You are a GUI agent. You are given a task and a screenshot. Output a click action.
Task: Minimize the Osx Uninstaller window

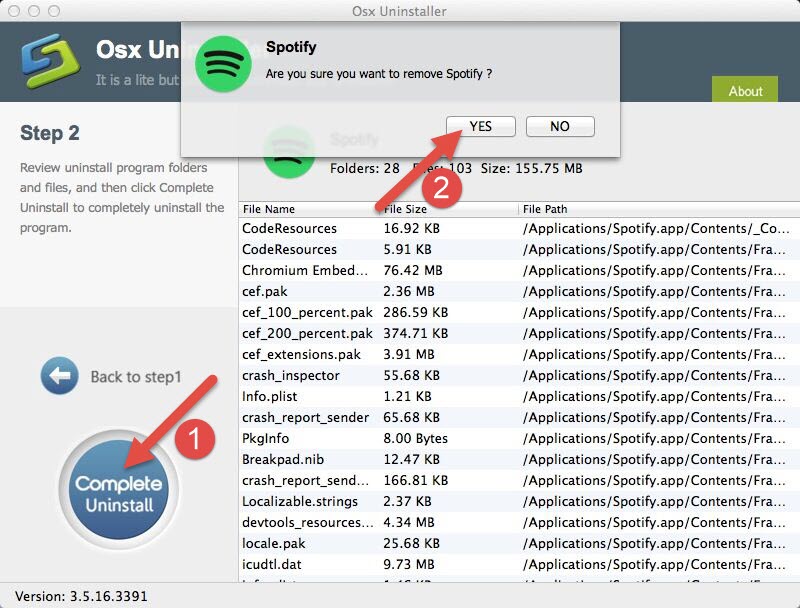click(34, 11)
